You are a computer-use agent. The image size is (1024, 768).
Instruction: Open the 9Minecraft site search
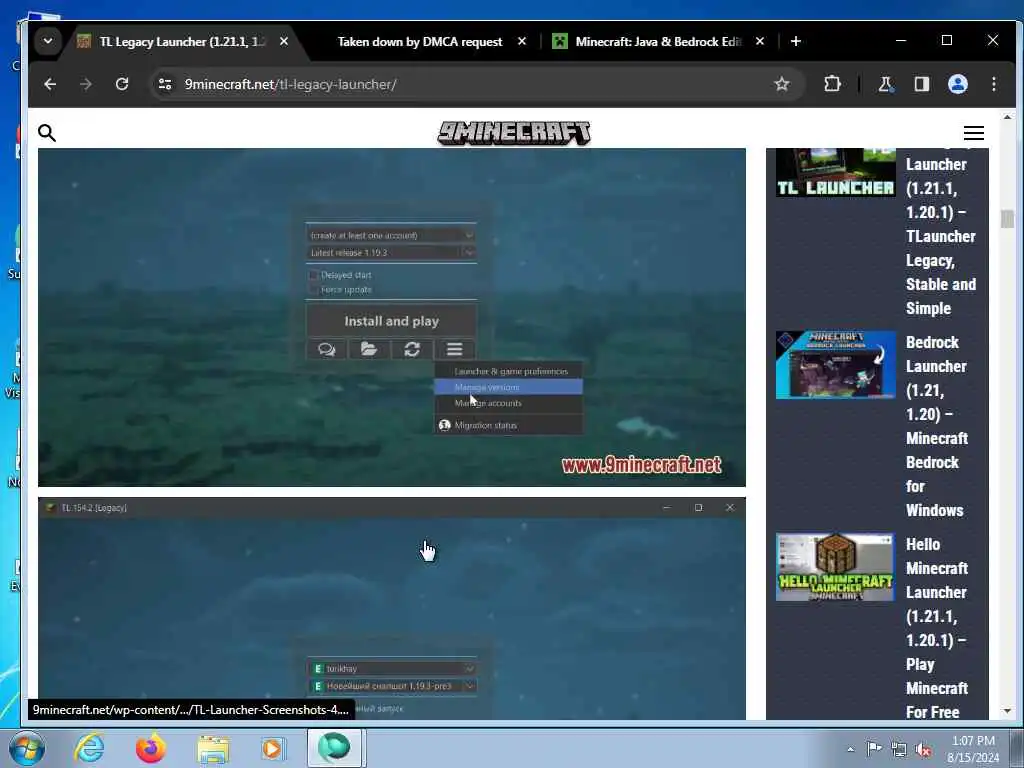[x=47, y=133]
